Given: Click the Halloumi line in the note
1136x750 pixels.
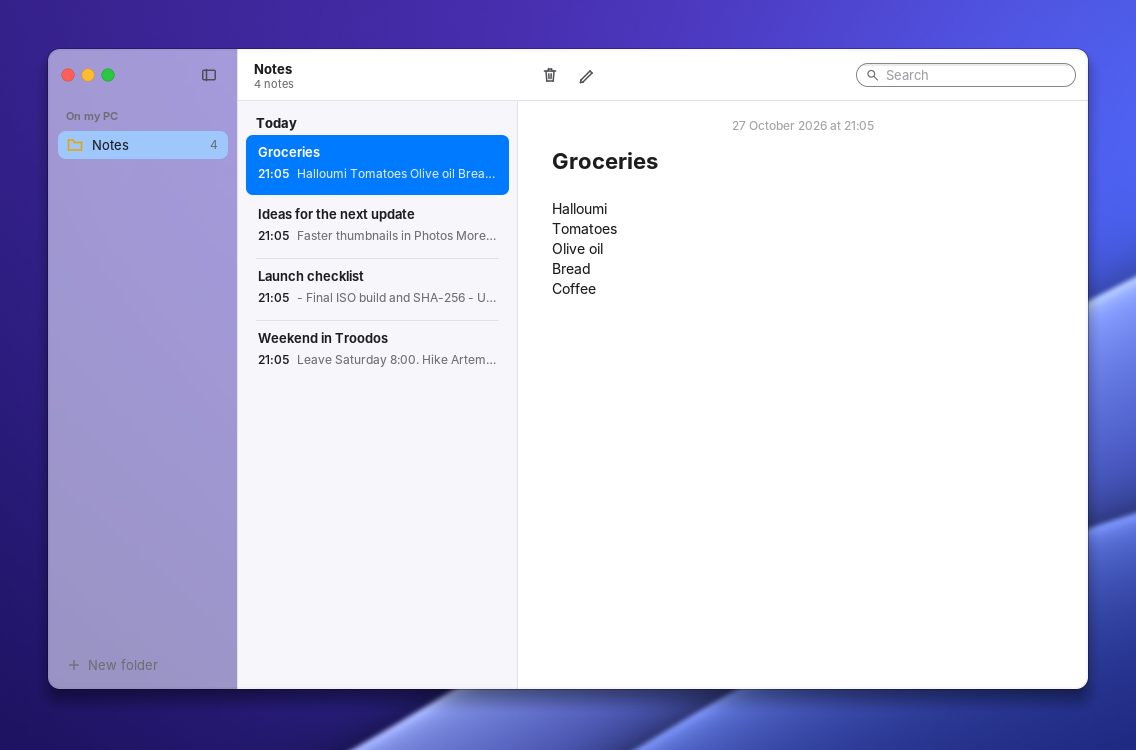Looking at the screenshot, I should (580, 209).
